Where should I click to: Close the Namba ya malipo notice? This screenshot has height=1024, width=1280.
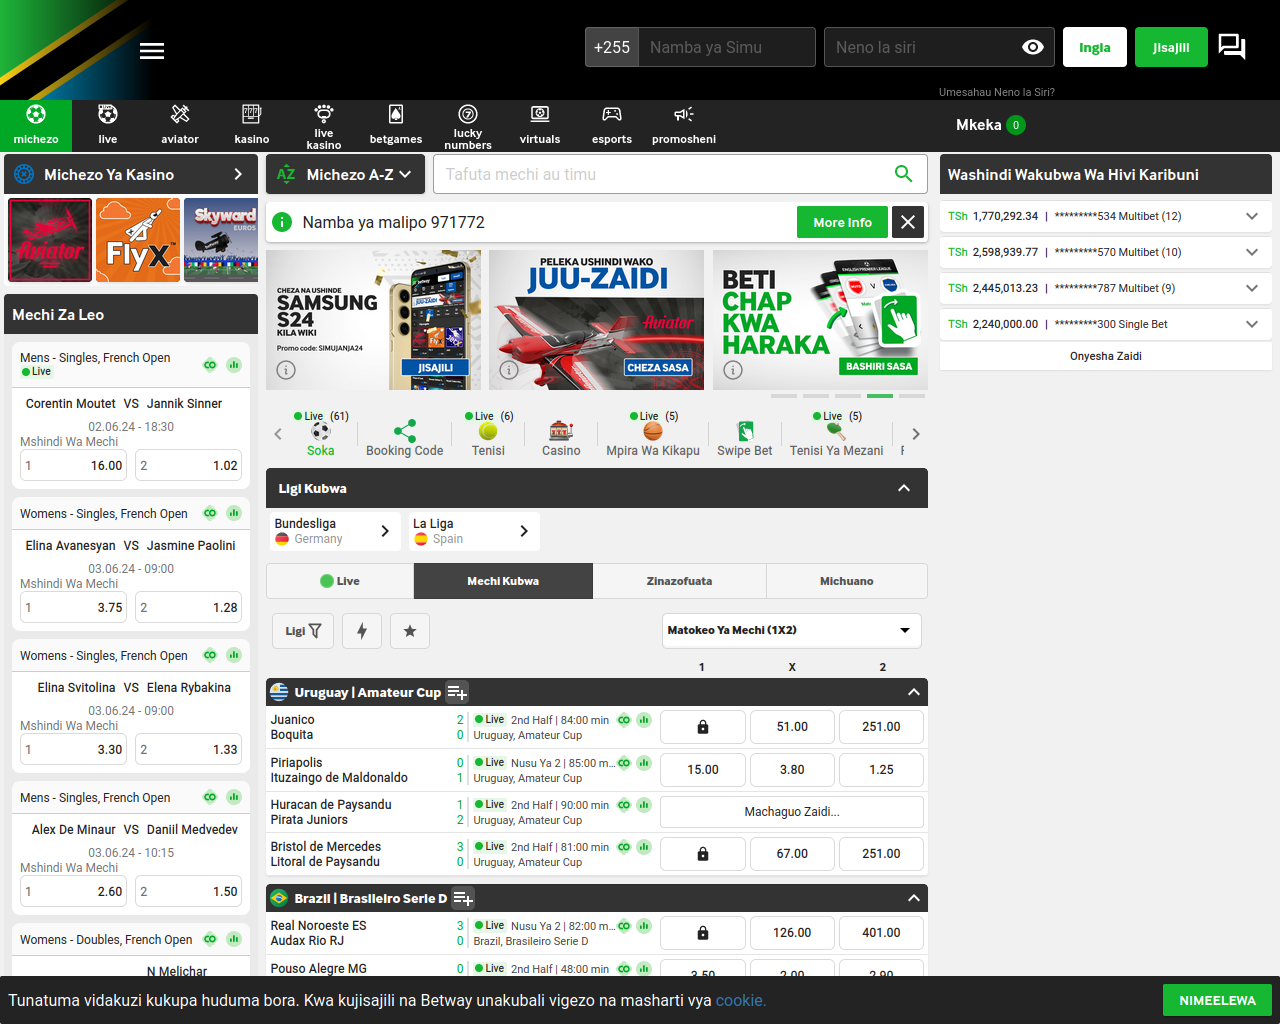point(908,222)
